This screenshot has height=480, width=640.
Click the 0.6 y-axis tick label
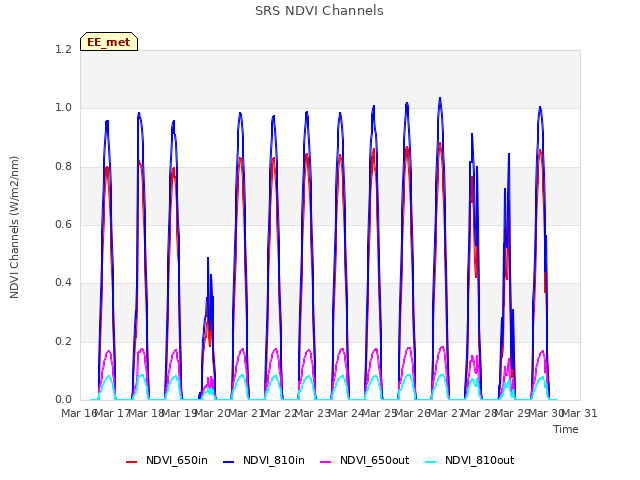pos(63,224)
